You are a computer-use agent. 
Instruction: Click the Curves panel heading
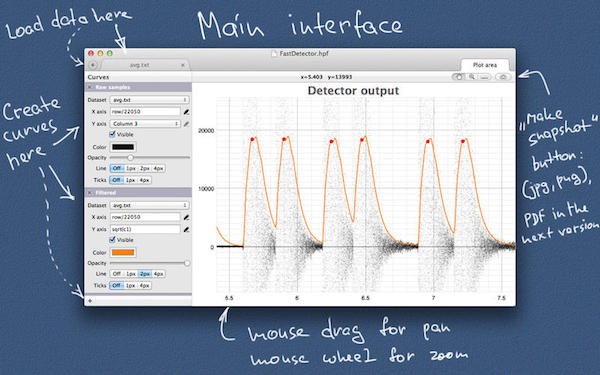[98, 77]
